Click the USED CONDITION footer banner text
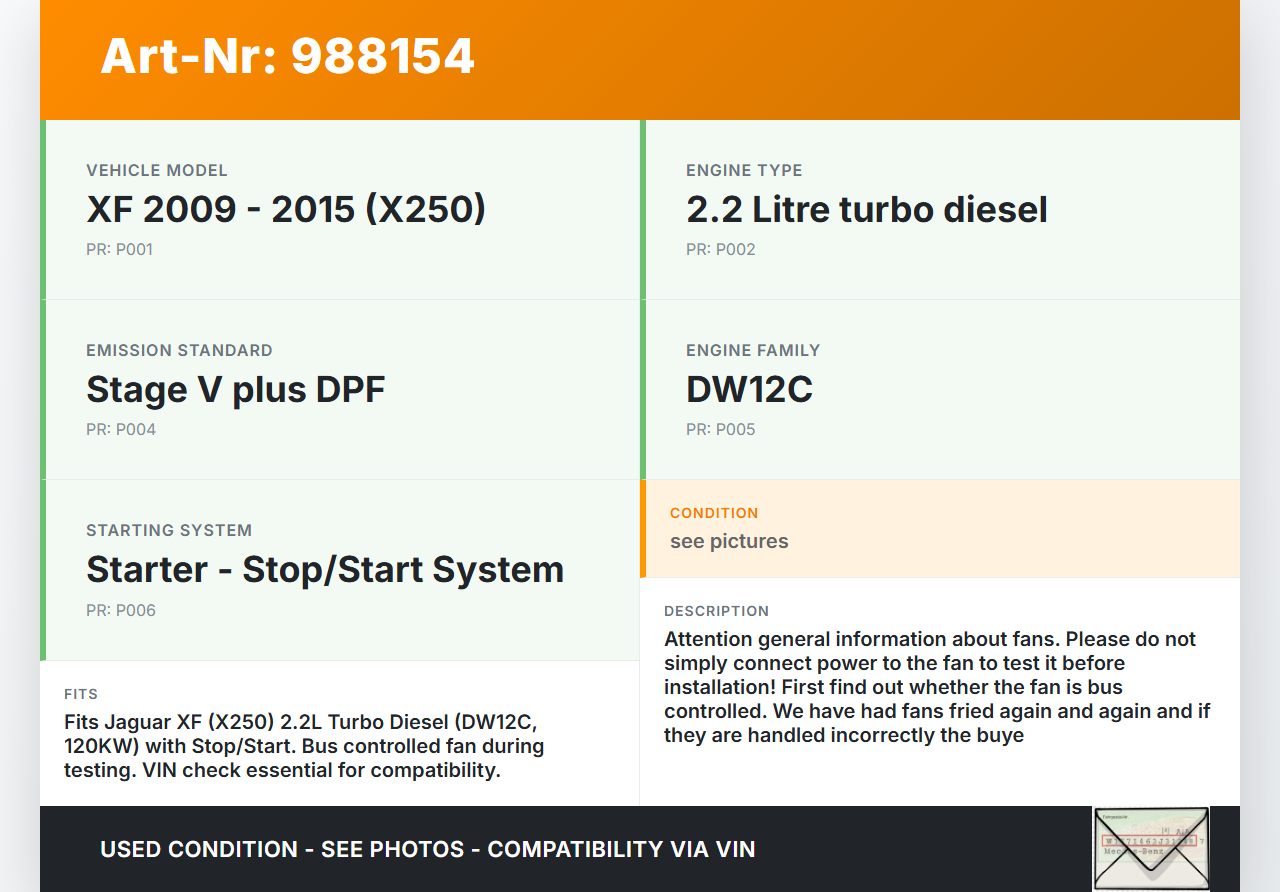 427,849
